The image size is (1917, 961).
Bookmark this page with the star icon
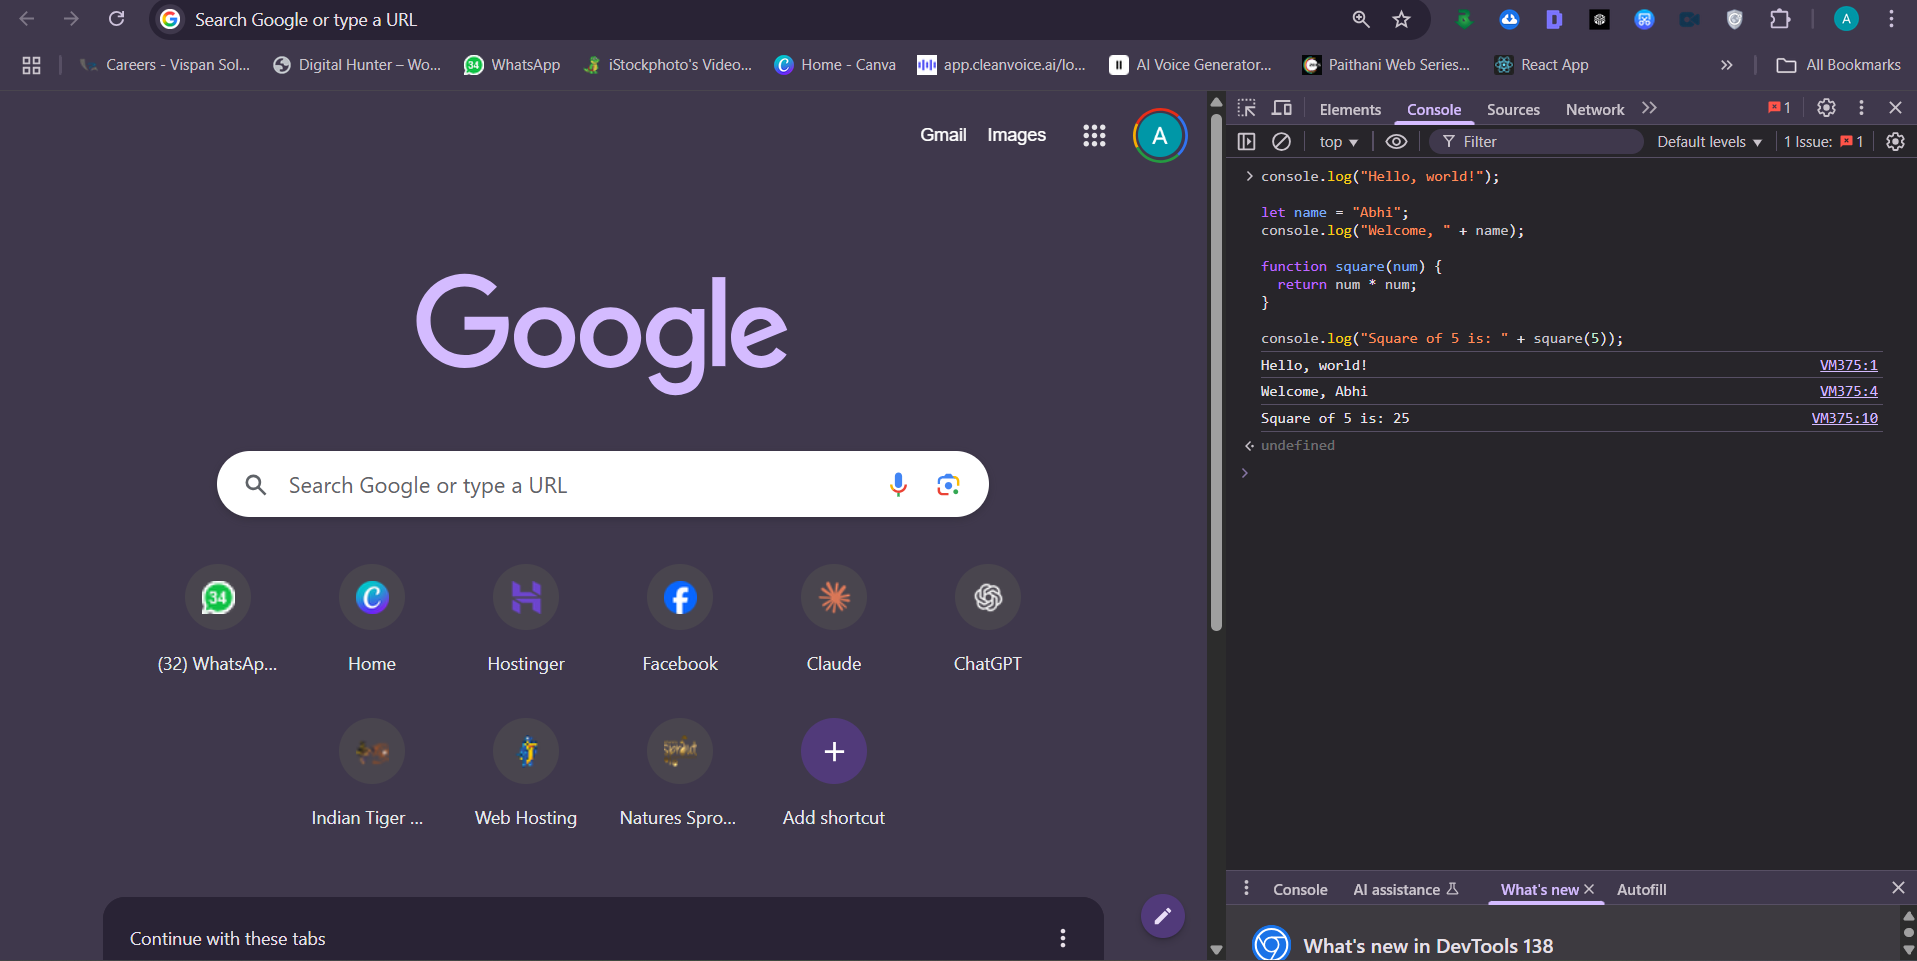1400,19
